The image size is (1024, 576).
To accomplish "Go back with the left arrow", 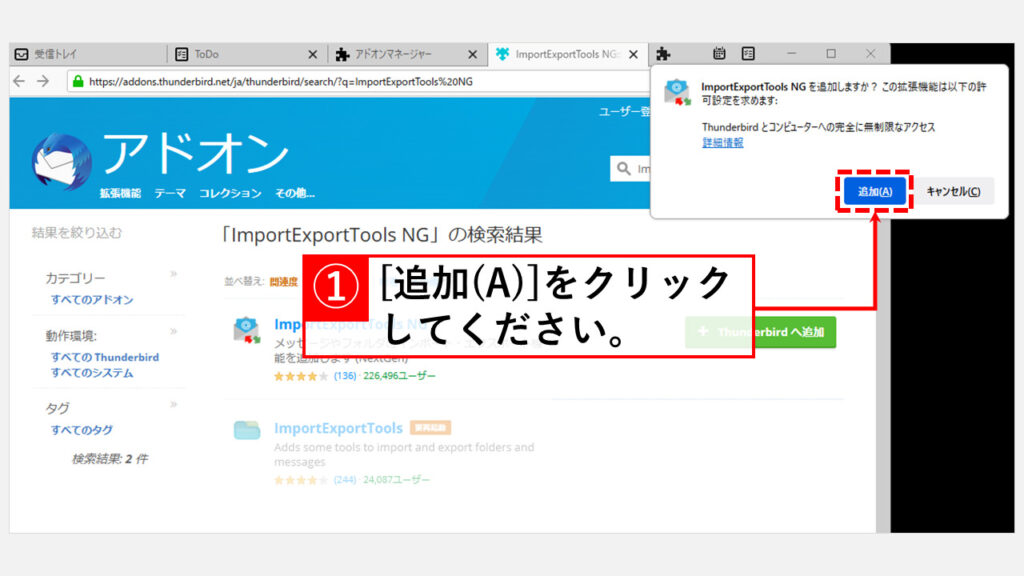I will click(20, 81).
